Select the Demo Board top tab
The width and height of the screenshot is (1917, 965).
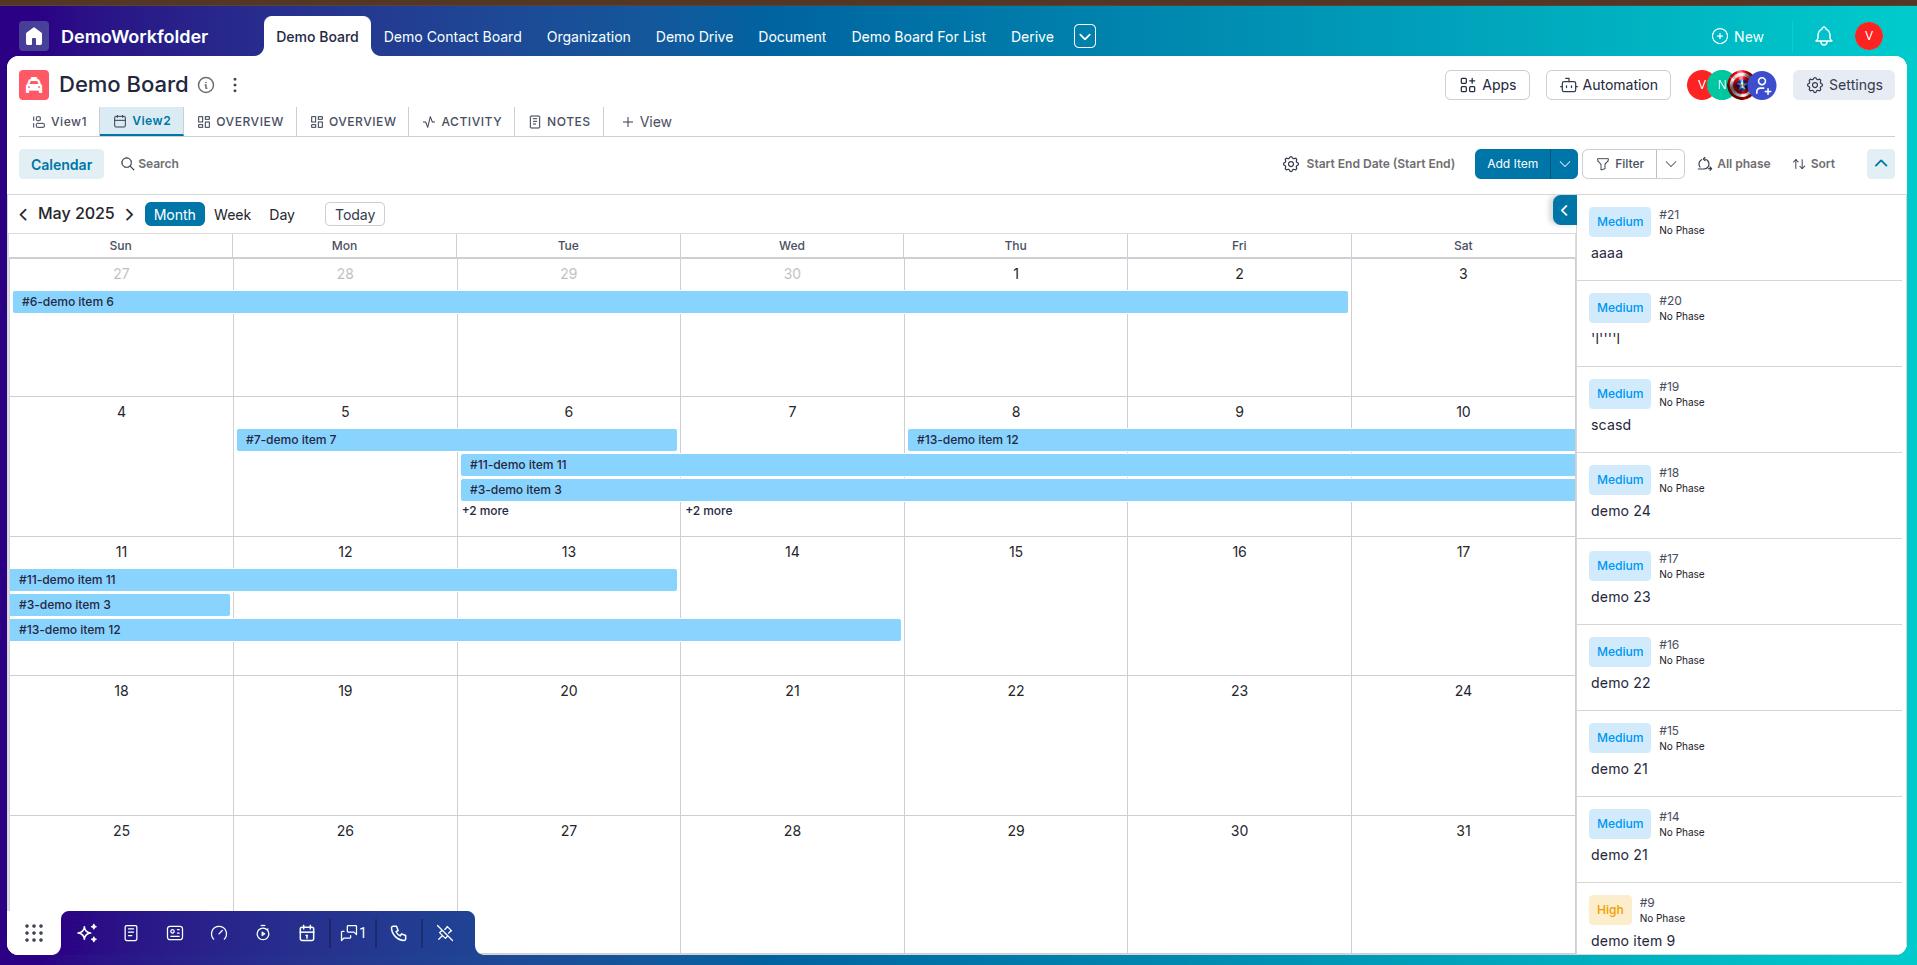[x=317, y=37]
